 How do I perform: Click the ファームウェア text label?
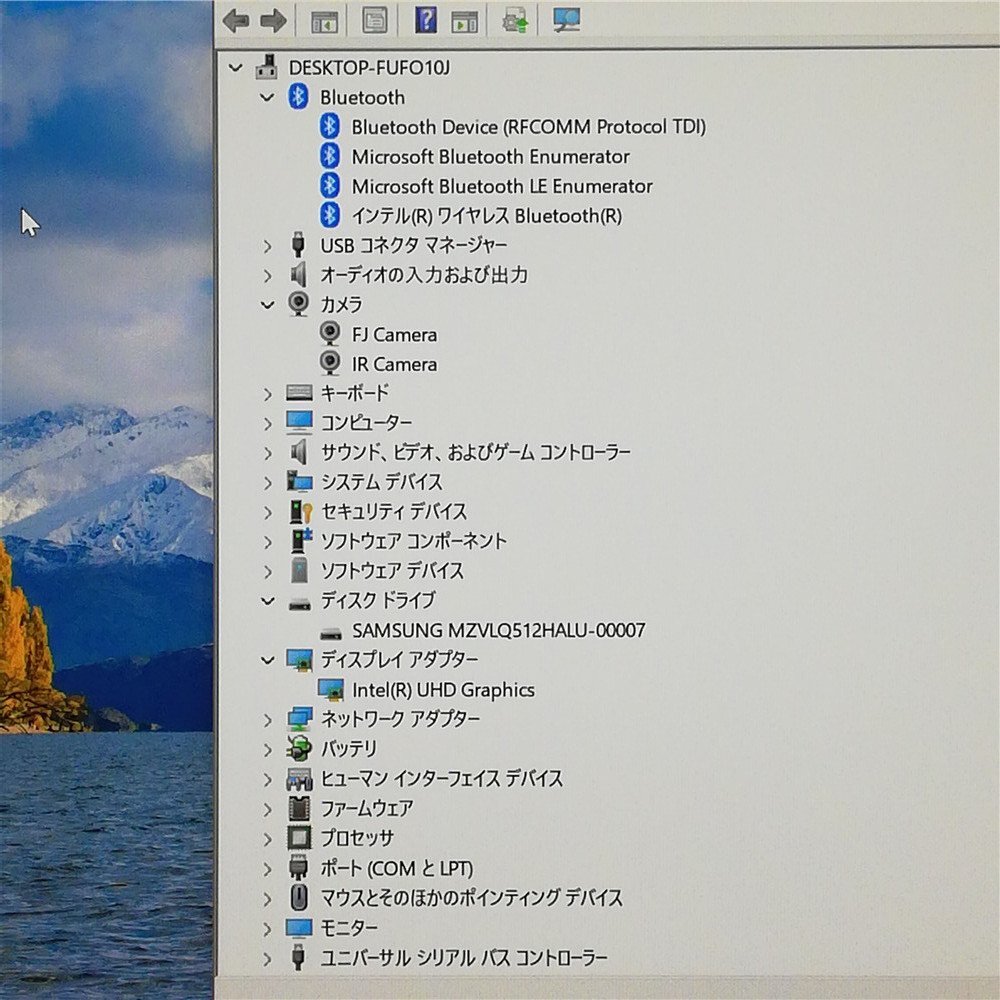pyautogui.click(x=366, y=809)
